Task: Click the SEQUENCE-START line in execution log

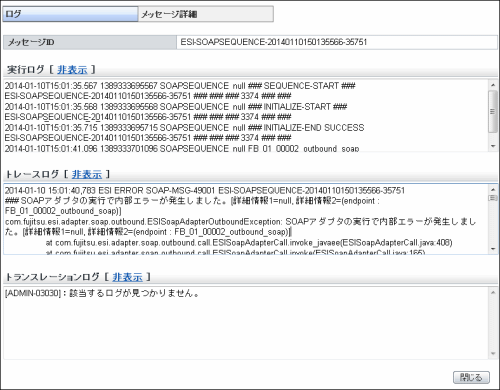Action: point(180,86)
